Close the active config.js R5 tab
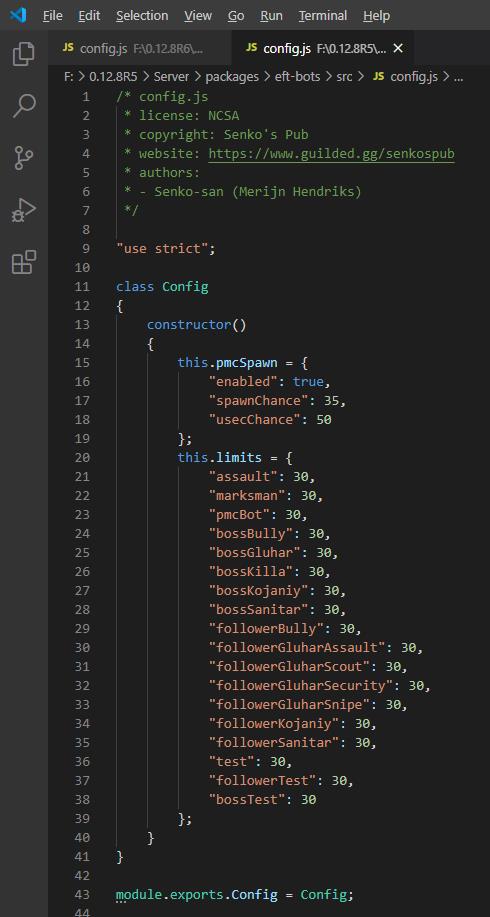This screenshot has height=917, width=490. (398, 49)
